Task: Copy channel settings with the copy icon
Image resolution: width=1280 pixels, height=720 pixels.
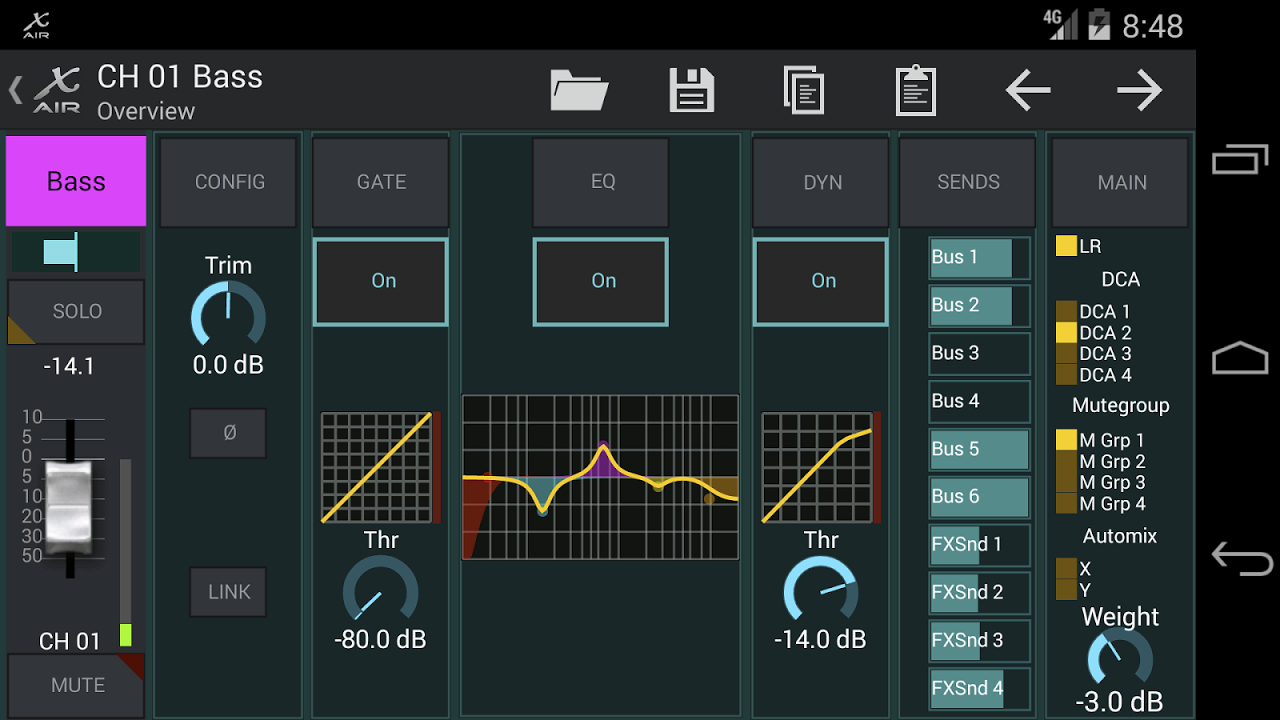Action: click(804, 90)
